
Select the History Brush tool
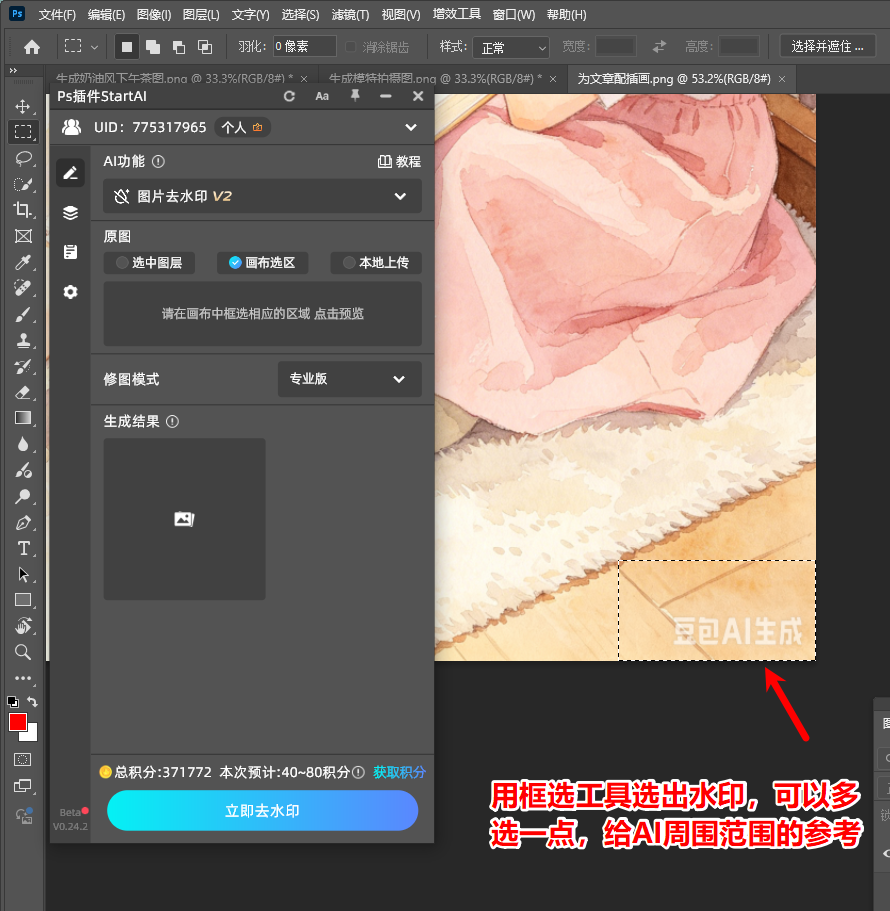(x=23, y=367)
